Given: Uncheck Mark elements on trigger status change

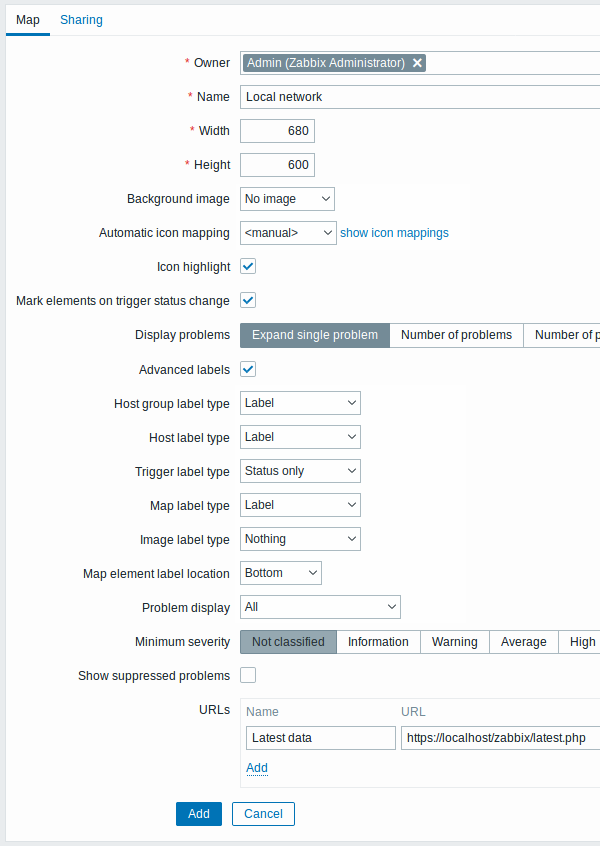Looking at the screenshot, I should pos(249,300).
